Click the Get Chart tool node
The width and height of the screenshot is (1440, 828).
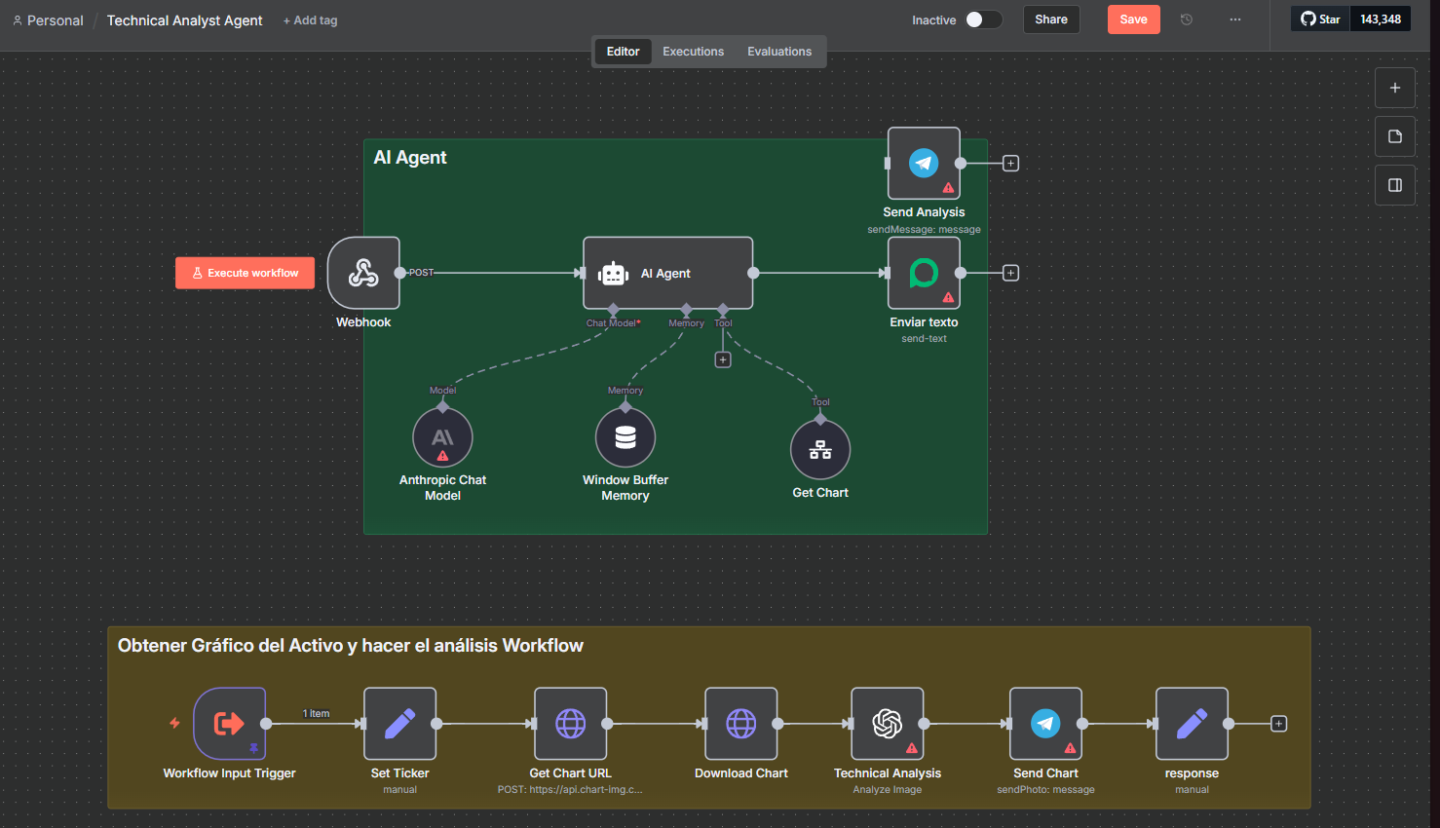pyautogui.click(x=820, y=450)
